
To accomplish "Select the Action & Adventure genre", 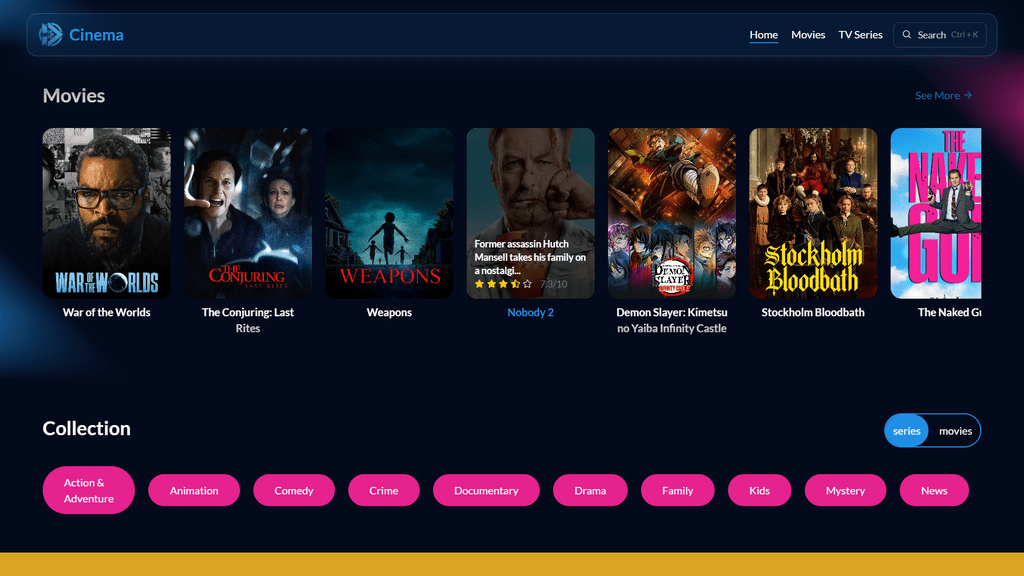I will (89, 490).
